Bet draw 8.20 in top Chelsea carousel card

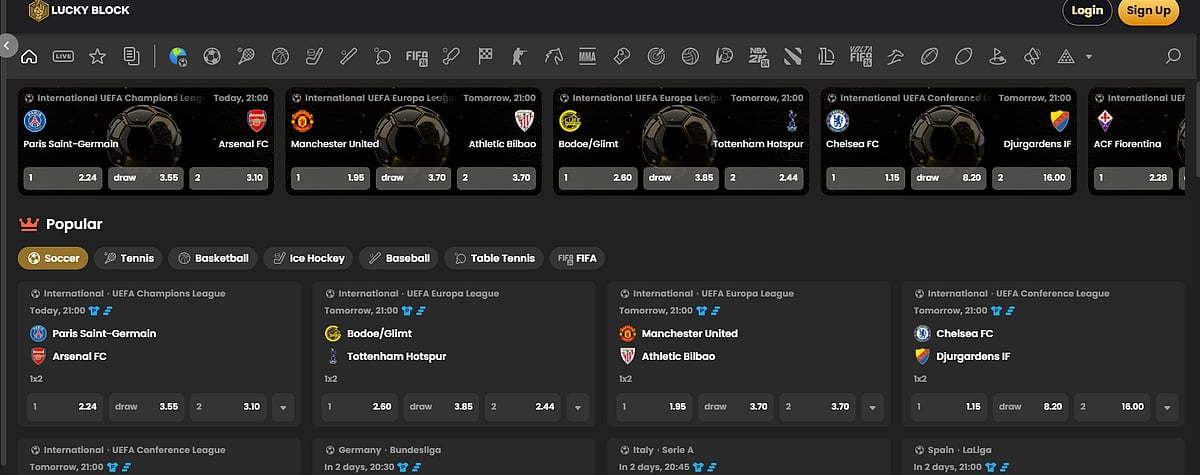pos(950,177)
